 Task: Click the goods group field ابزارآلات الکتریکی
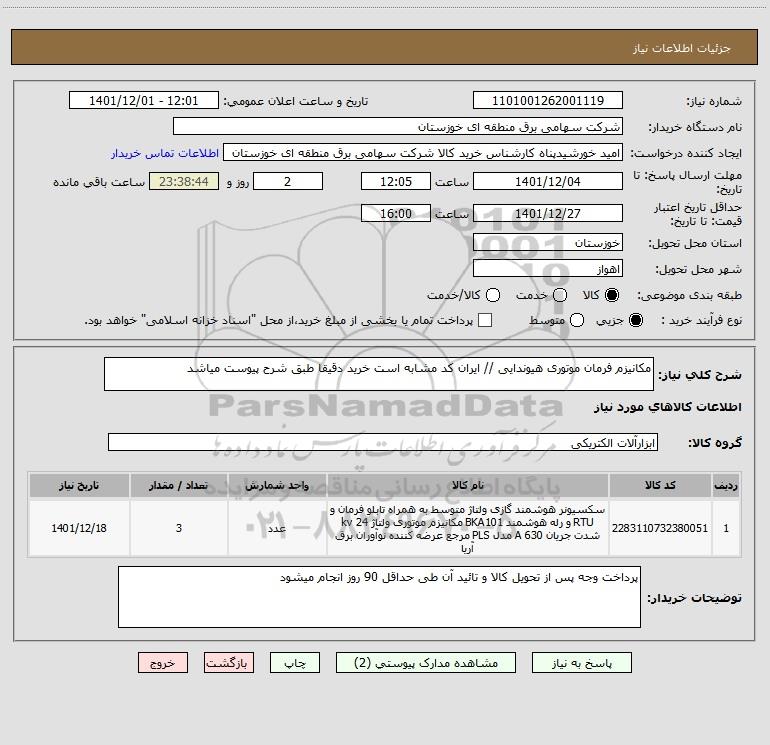coord(383,442)
